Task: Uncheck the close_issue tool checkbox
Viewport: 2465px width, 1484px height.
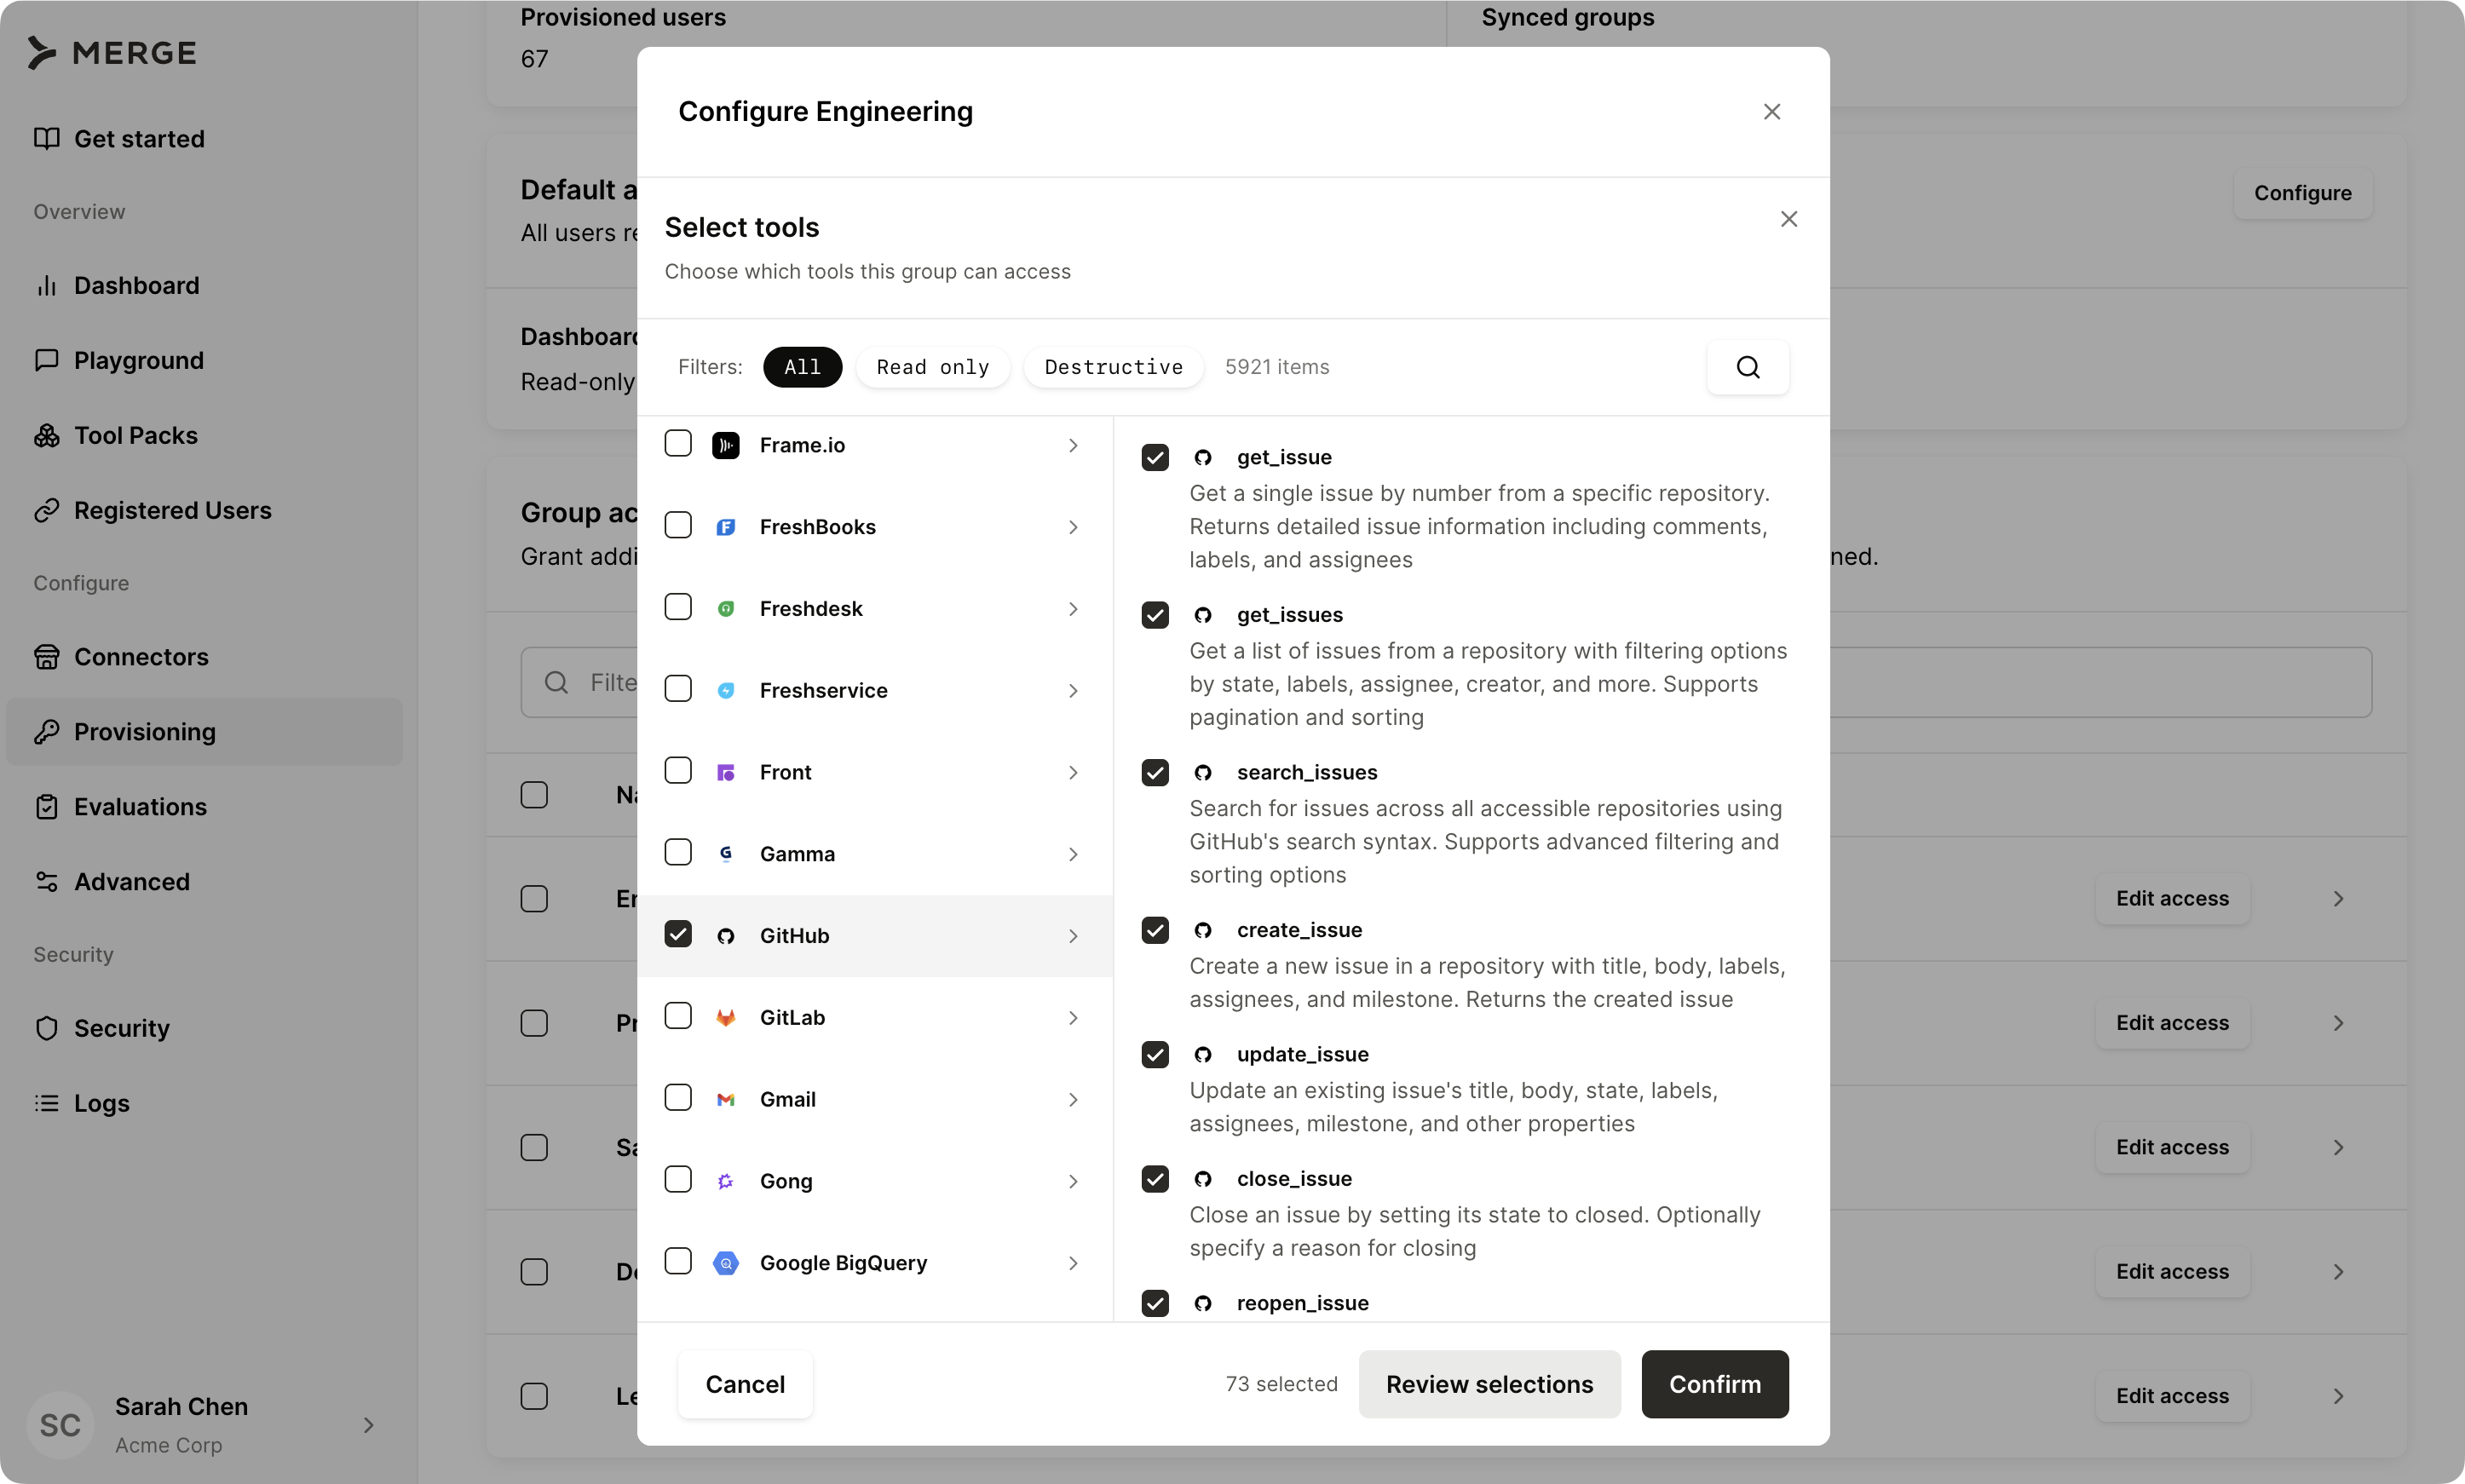Action: 1155,1179
